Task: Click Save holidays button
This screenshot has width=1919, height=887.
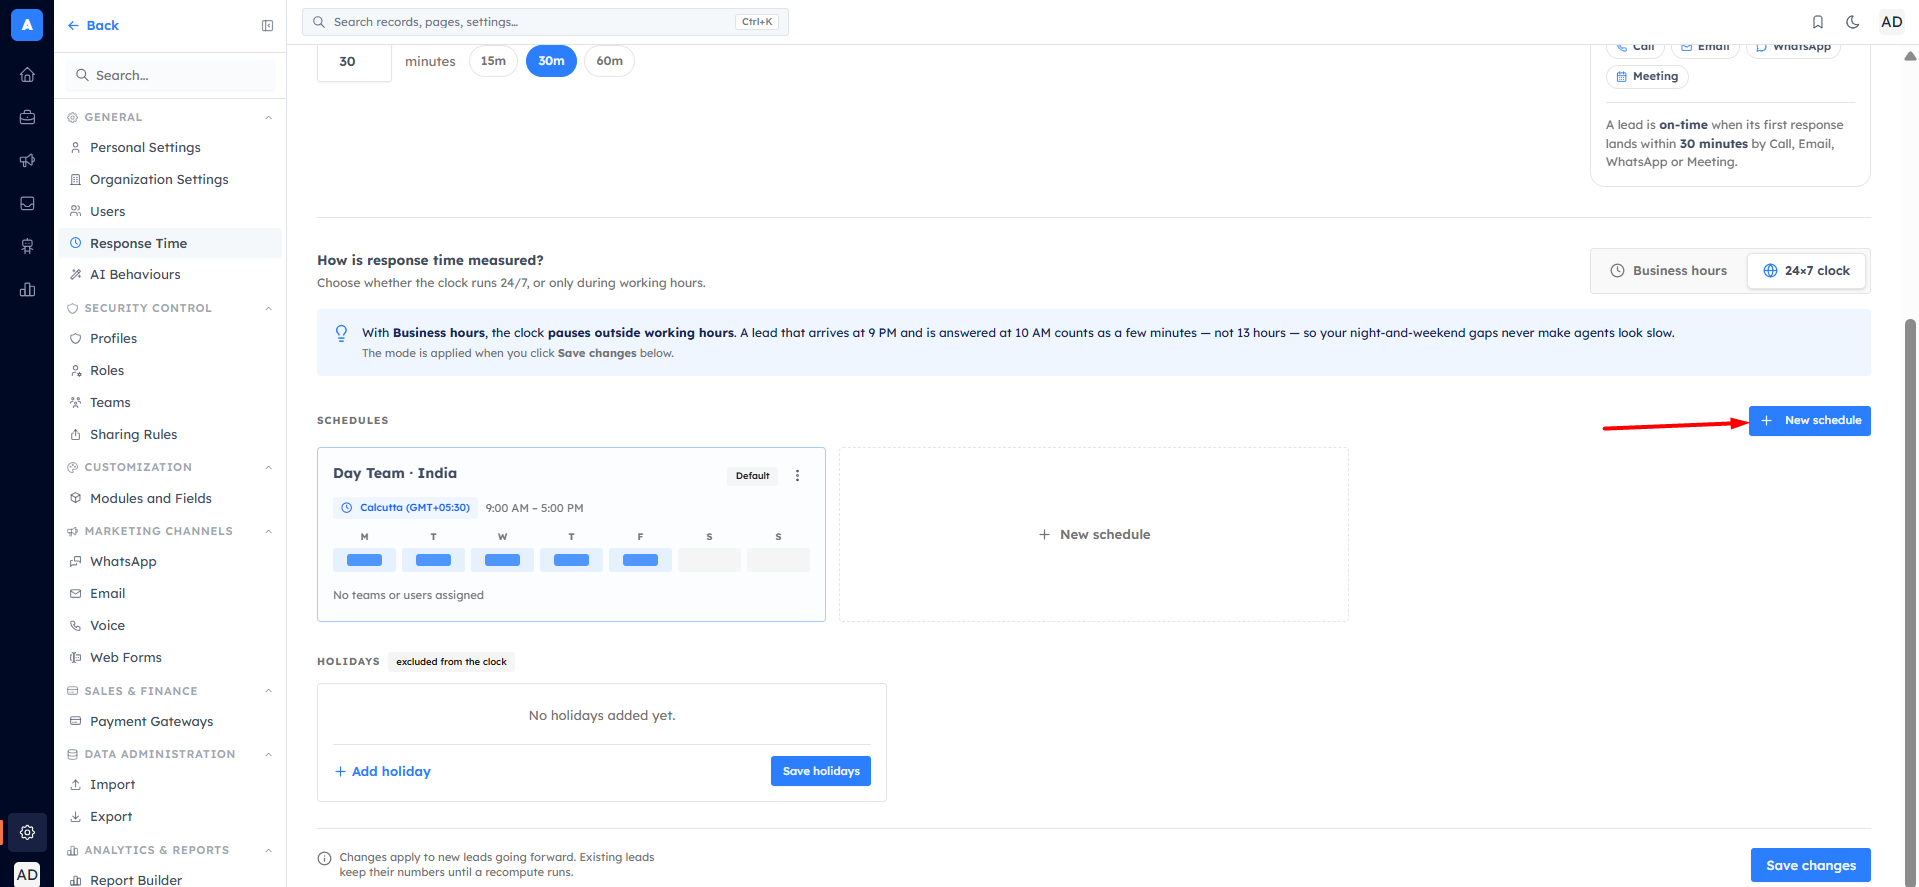Action: 821,771
